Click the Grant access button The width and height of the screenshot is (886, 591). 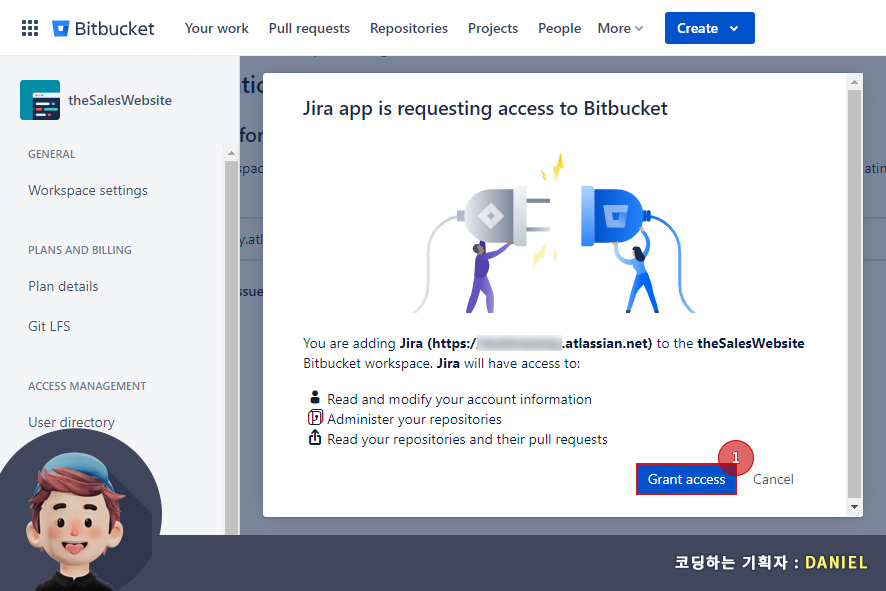pyautogui.click(x=686, y=479)
